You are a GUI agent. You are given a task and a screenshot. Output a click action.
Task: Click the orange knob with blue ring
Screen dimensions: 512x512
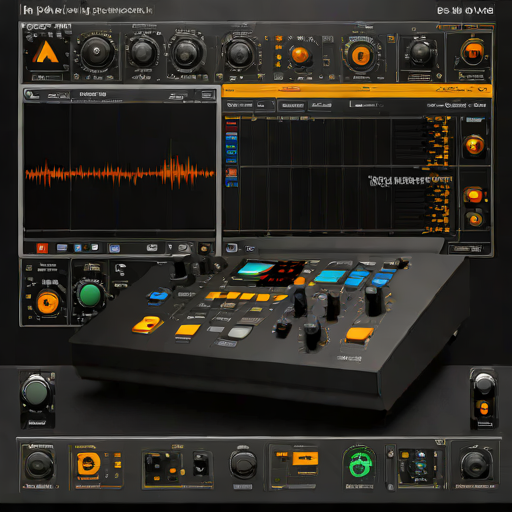360,55
